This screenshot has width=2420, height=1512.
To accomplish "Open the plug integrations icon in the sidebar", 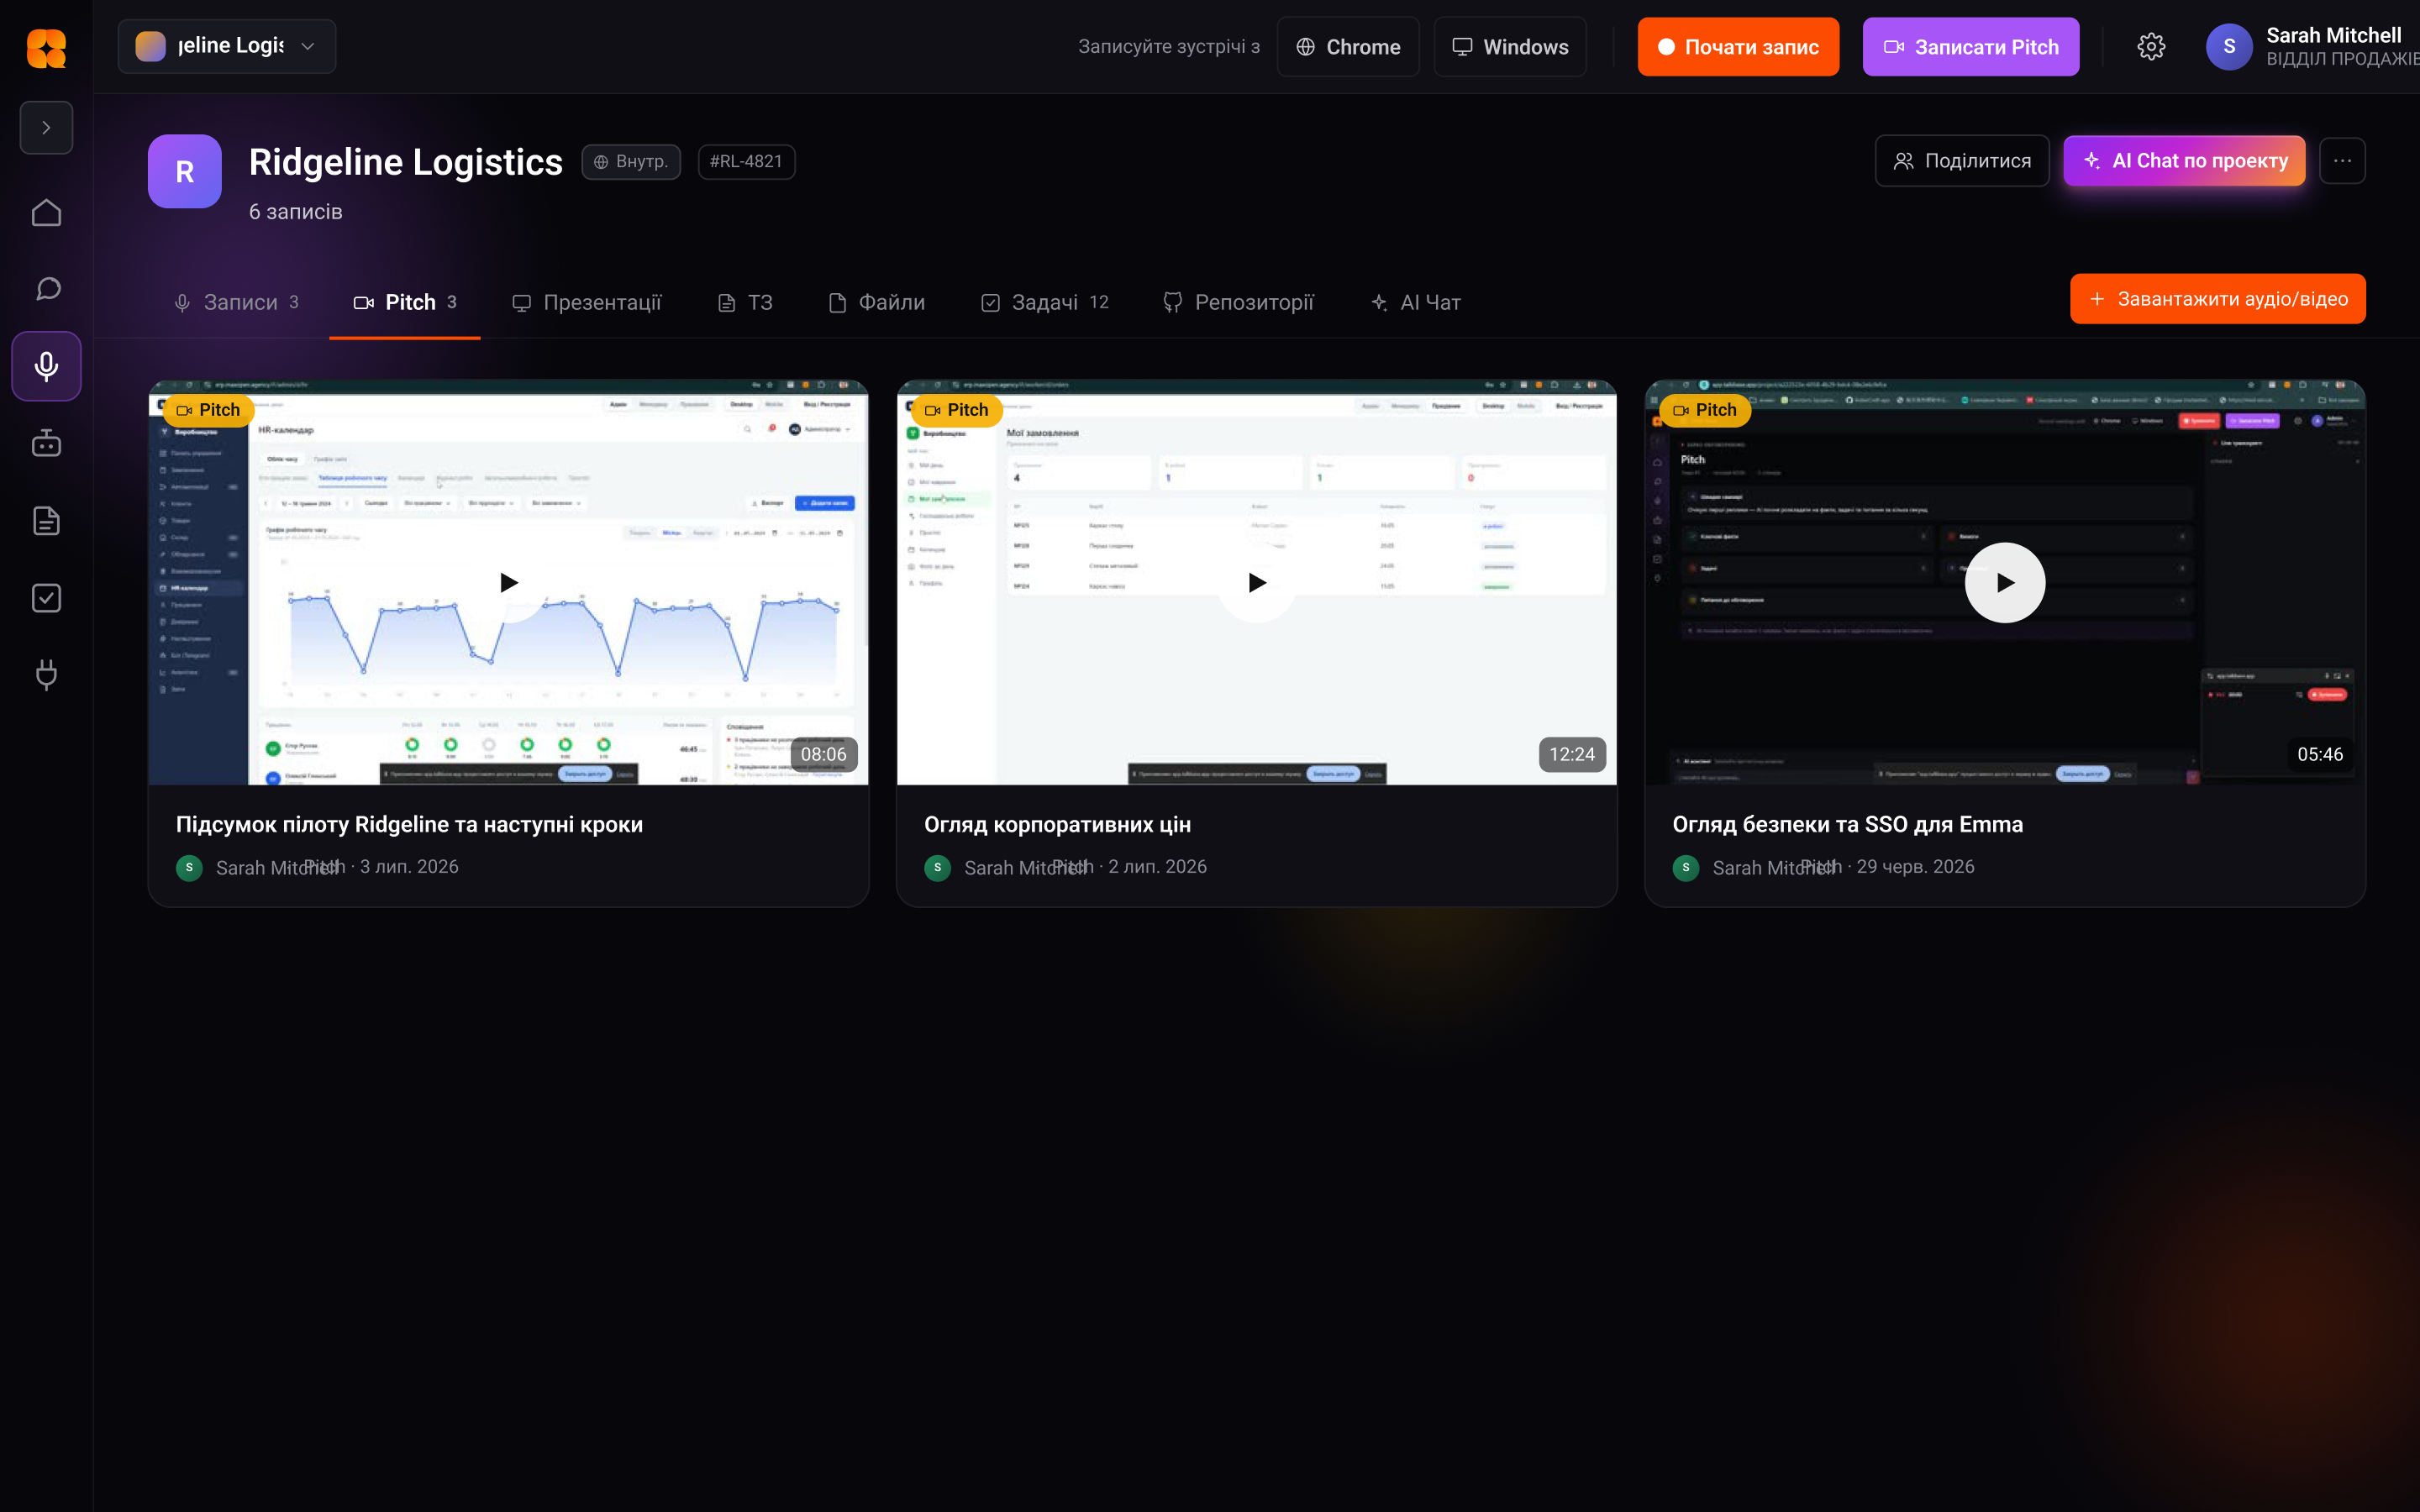I will tap(46, 675).
